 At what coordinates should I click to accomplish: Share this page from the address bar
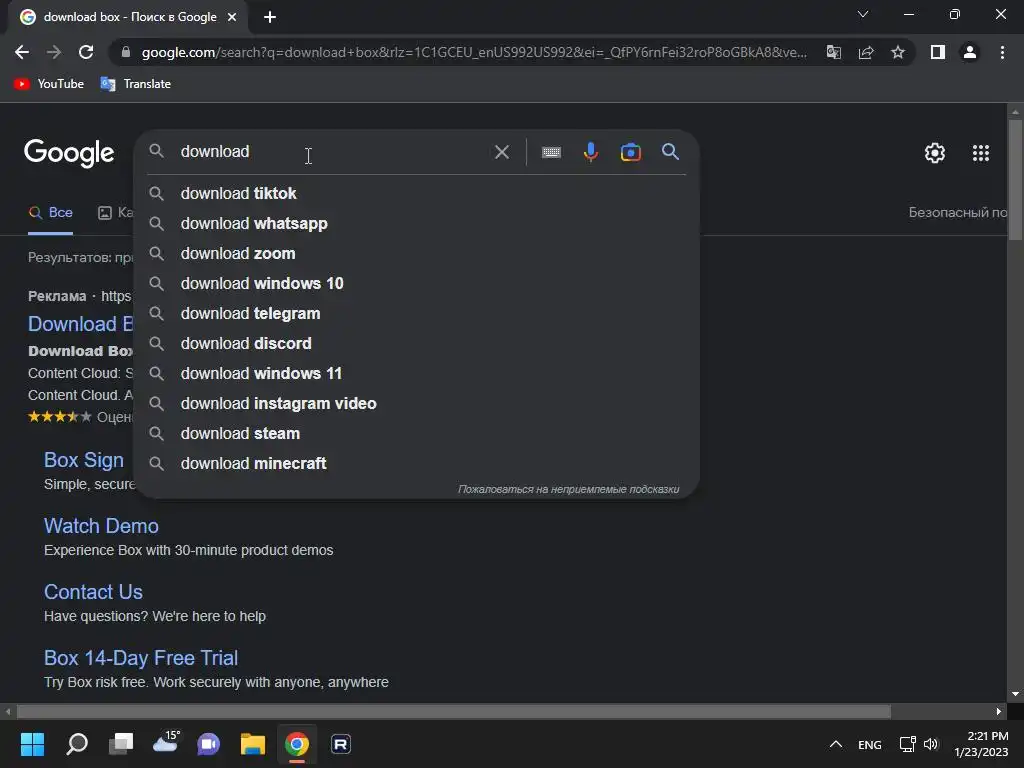866,52
